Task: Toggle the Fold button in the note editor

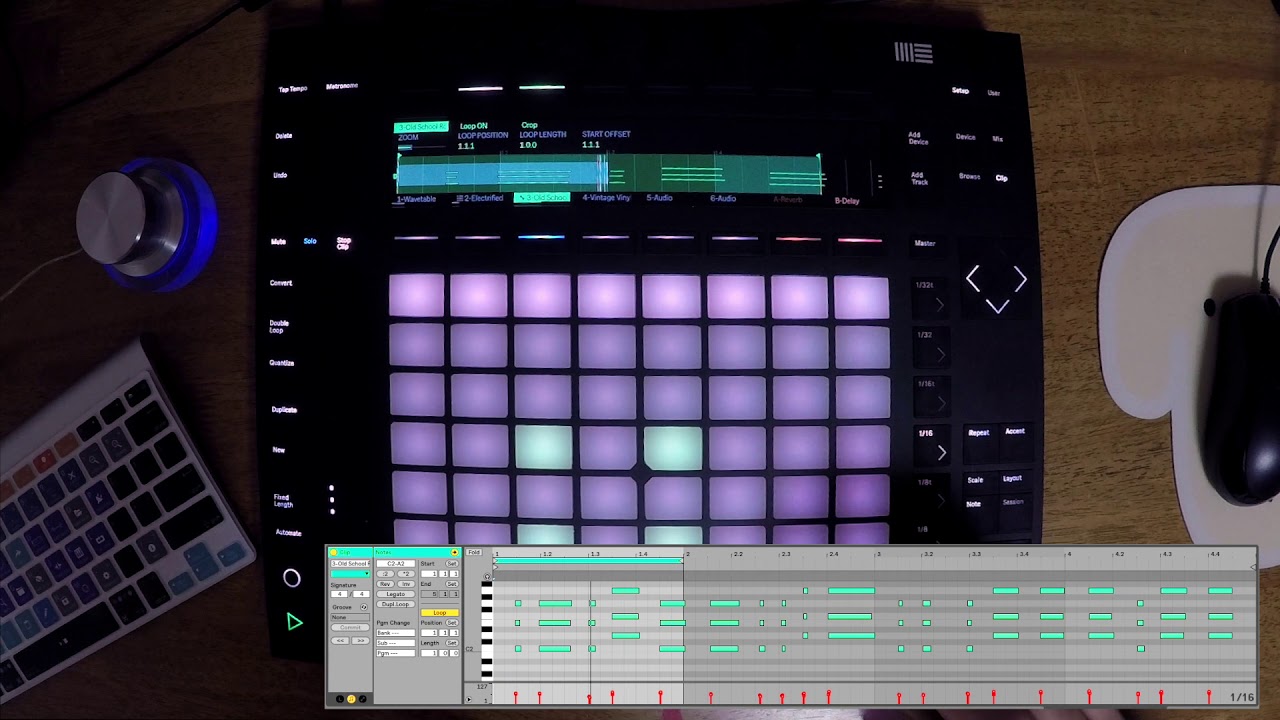Action: click(474, 552)
